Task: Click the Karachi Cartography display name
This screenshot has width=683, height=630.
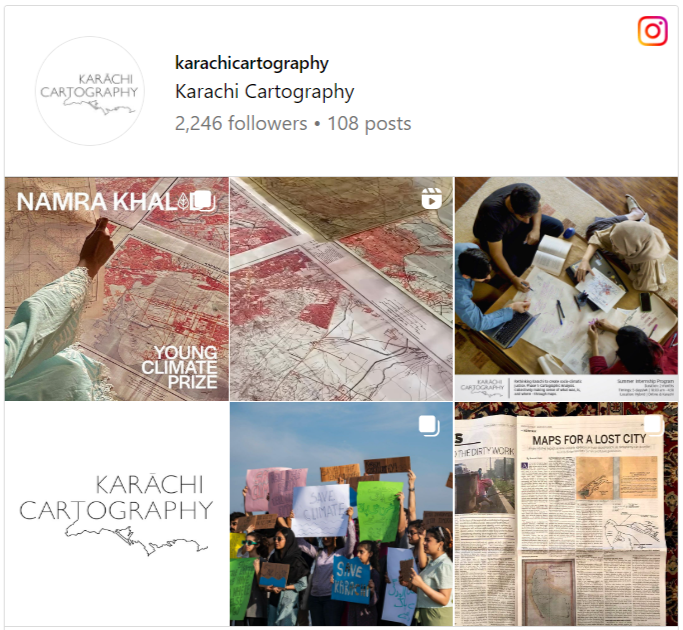Action: click(264, 92)
